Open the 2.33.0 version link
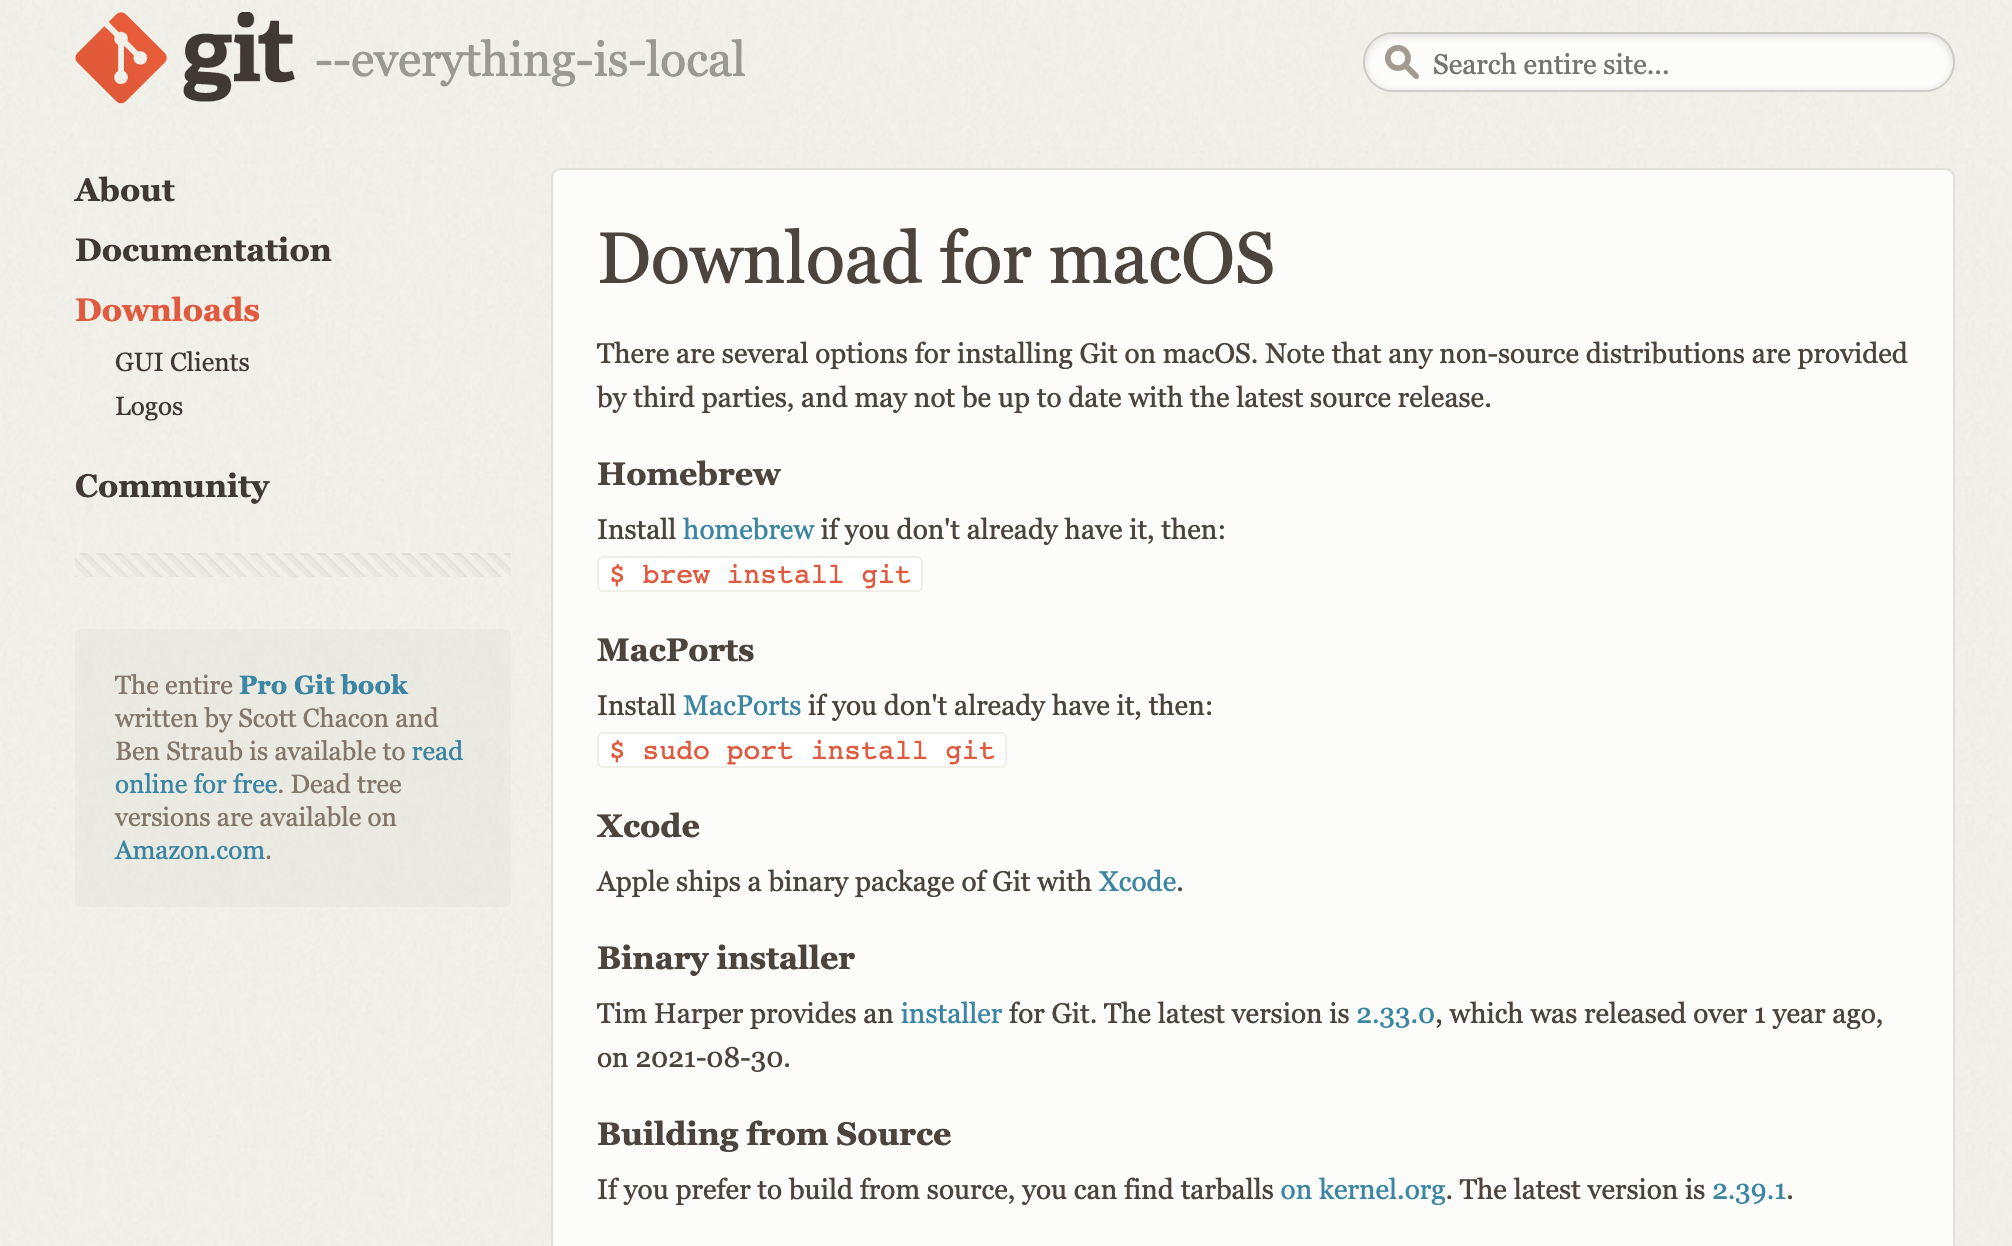Viewport: 2012px width, 1246px height. (1394, 1013)
